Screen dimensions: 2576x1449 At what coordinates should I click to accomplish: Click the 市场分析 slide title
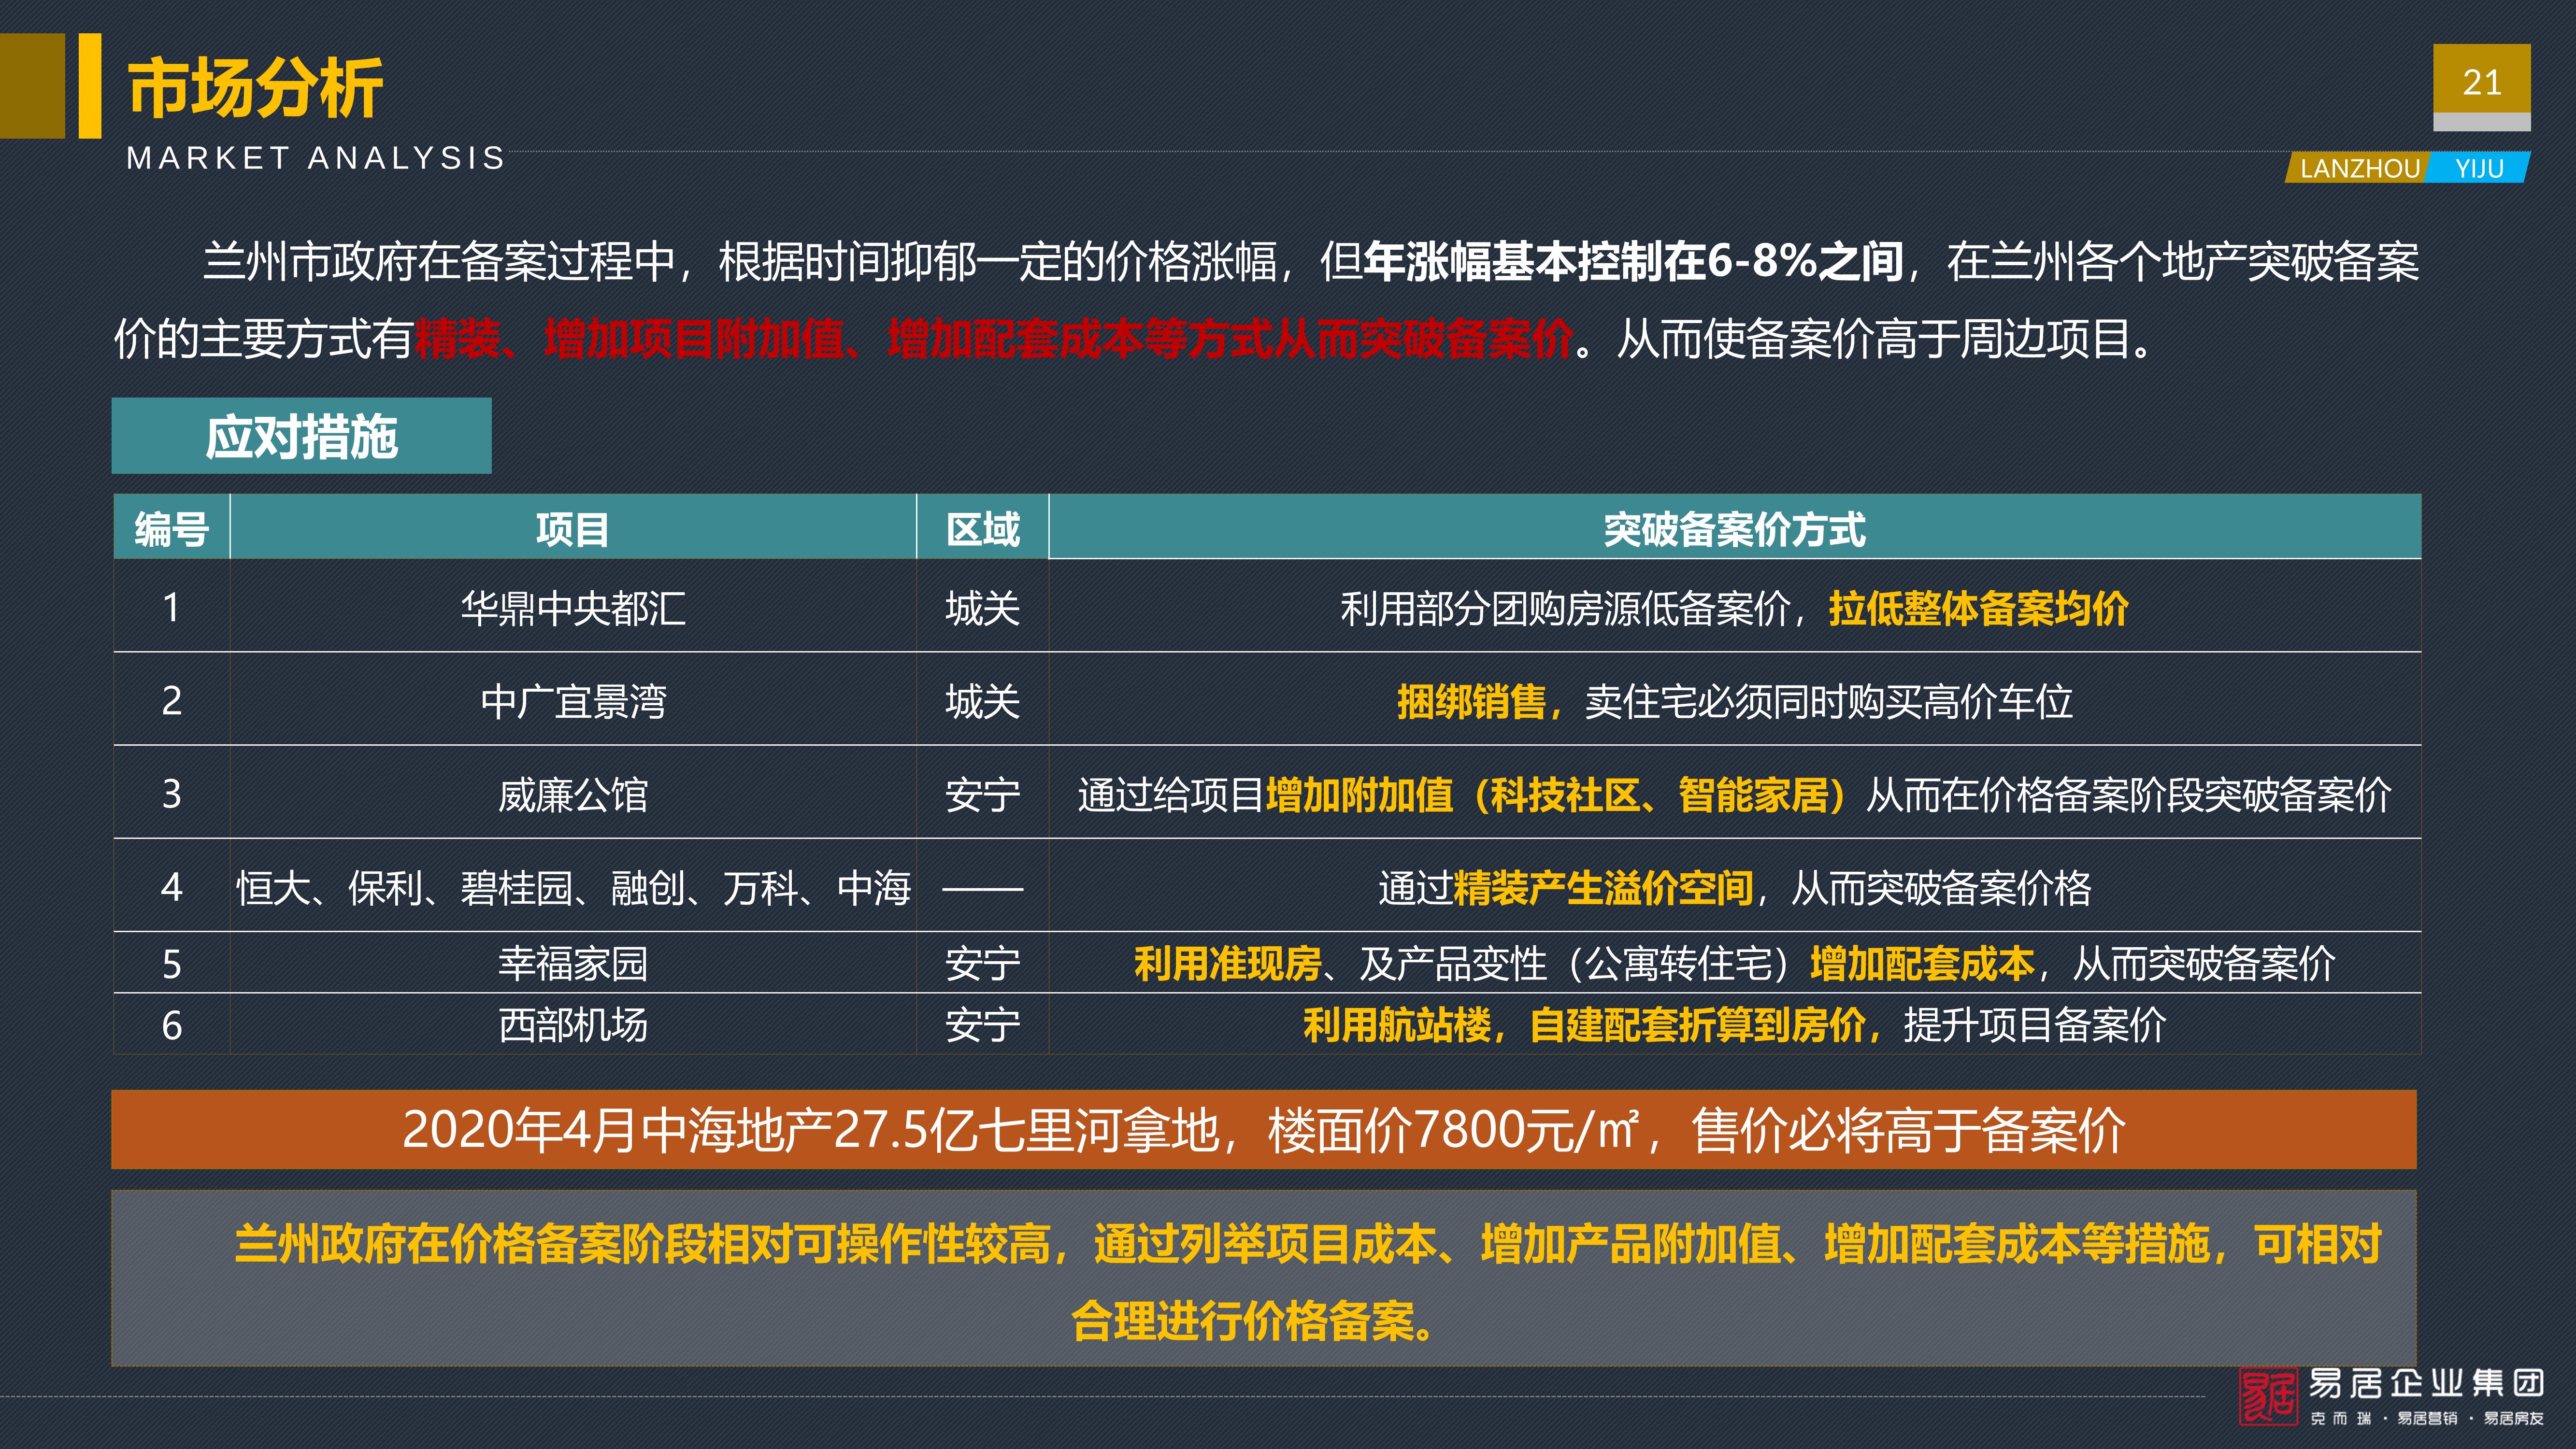point(255,88)
